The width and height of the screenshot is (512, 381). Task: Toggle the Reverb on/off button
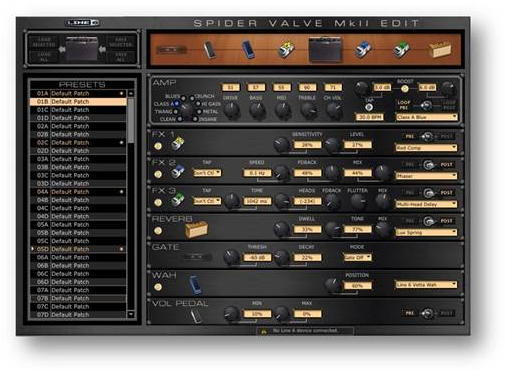pos(158,231)
